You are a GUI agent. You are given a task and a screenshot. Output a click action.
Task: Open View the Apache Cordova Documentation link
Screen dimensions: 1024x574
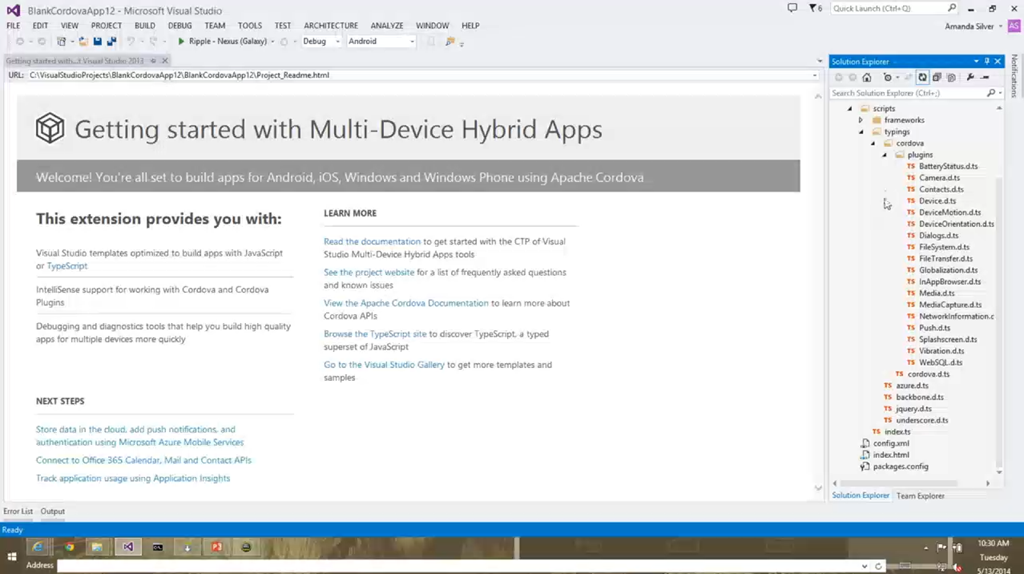coord(406,303)
